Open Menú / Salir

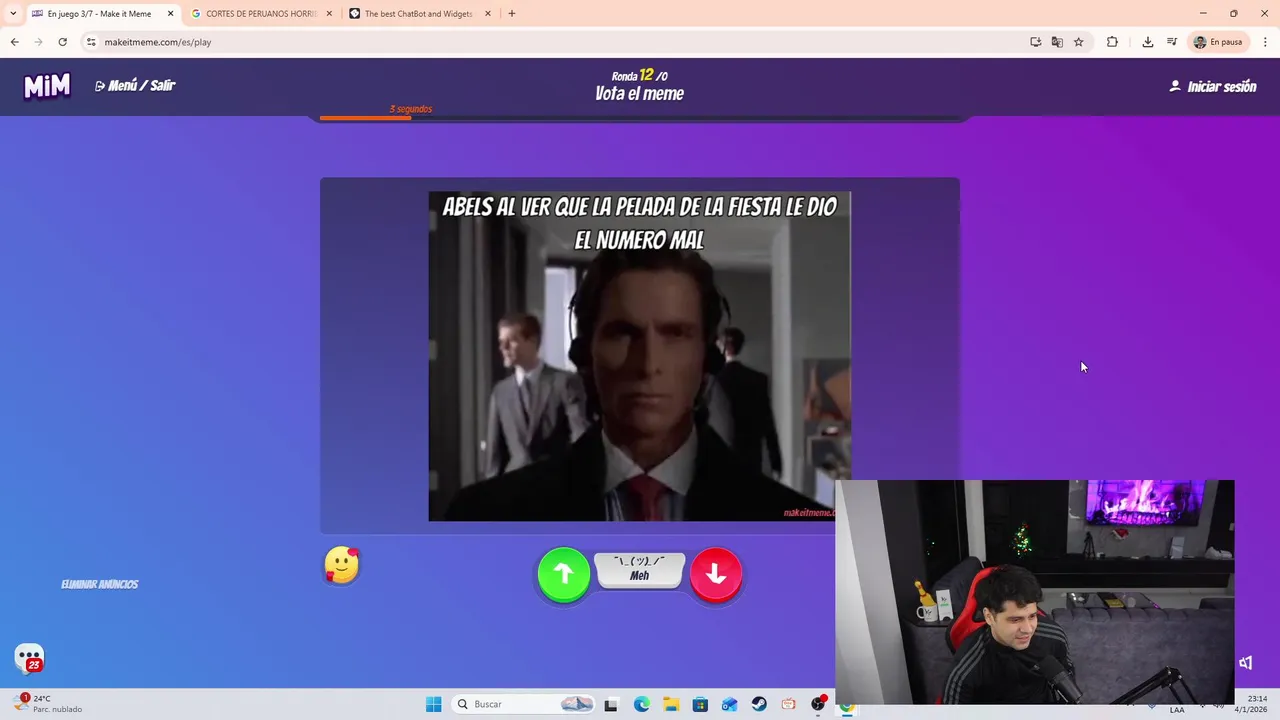tap(135, 86)
